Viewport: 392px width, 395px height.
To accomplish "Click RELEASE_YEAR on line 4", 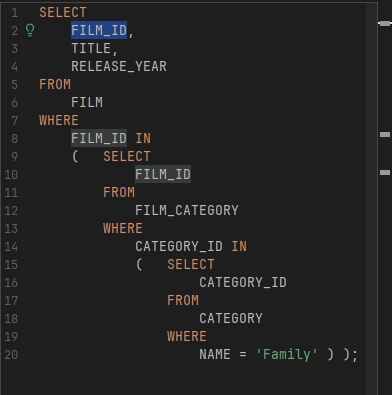I will [x=119, y=66].
